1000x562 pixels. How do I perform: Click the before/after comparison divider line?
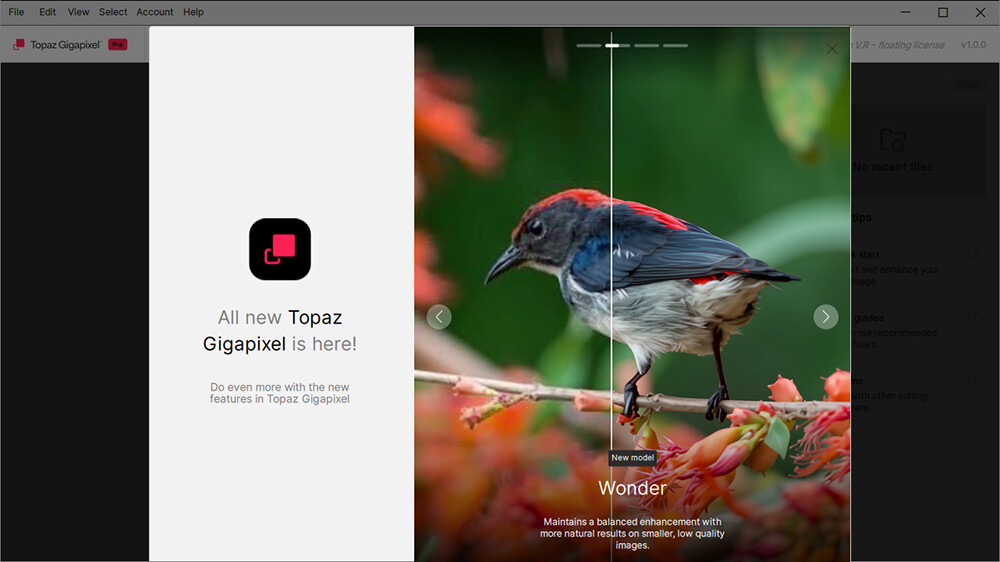612,250
